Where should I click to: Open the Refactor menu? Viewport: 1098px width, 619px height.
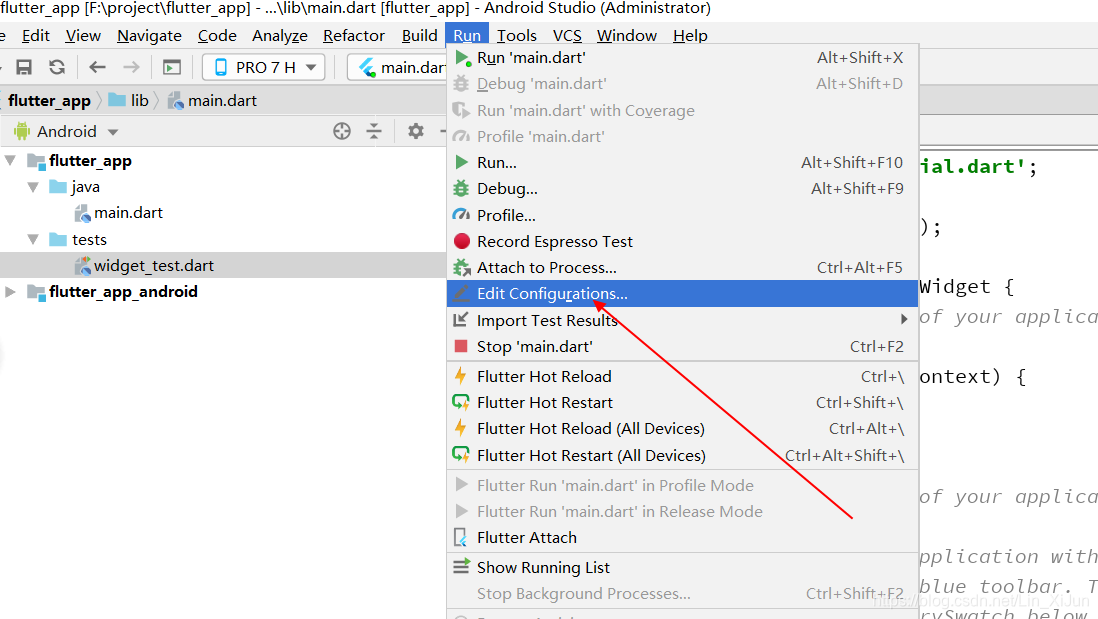354,36
